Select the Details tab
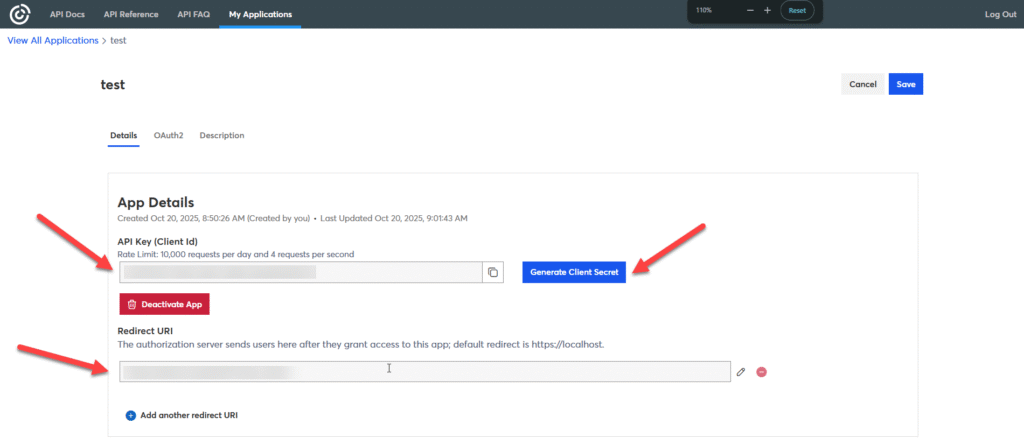Viewport: 1024px width, 445px height. coord(123,135)
